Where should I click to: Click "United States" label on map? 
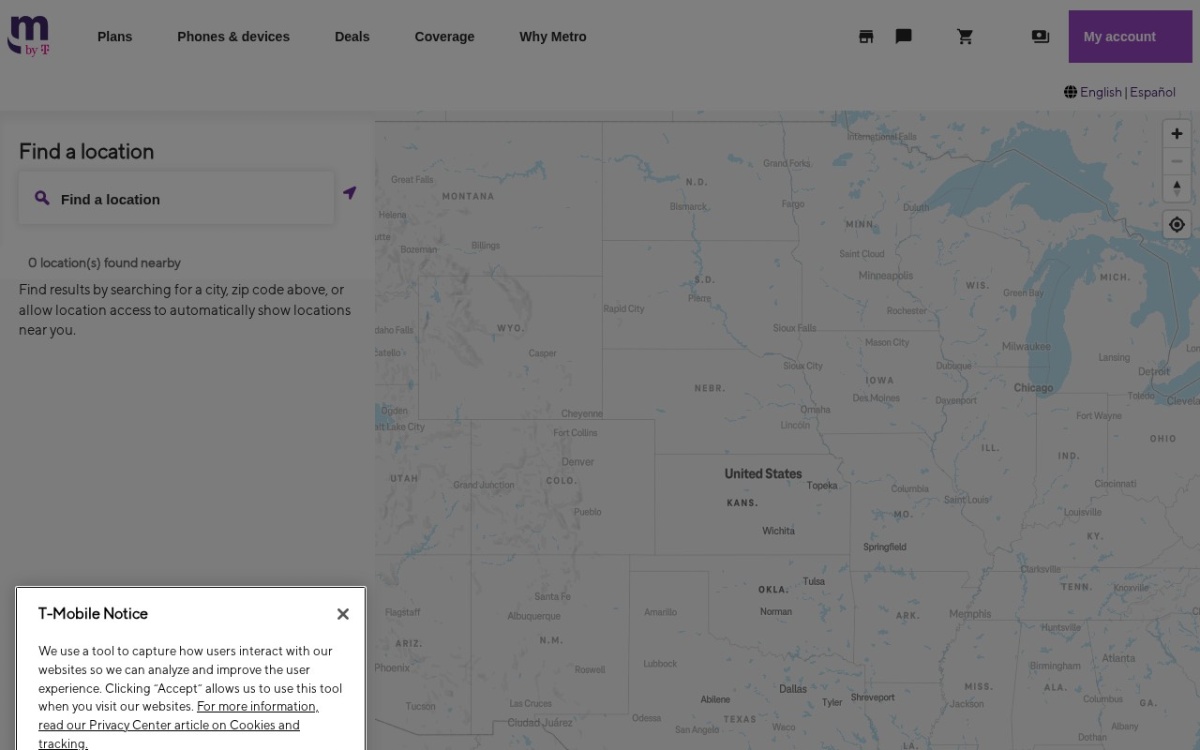tap(763, 474)
